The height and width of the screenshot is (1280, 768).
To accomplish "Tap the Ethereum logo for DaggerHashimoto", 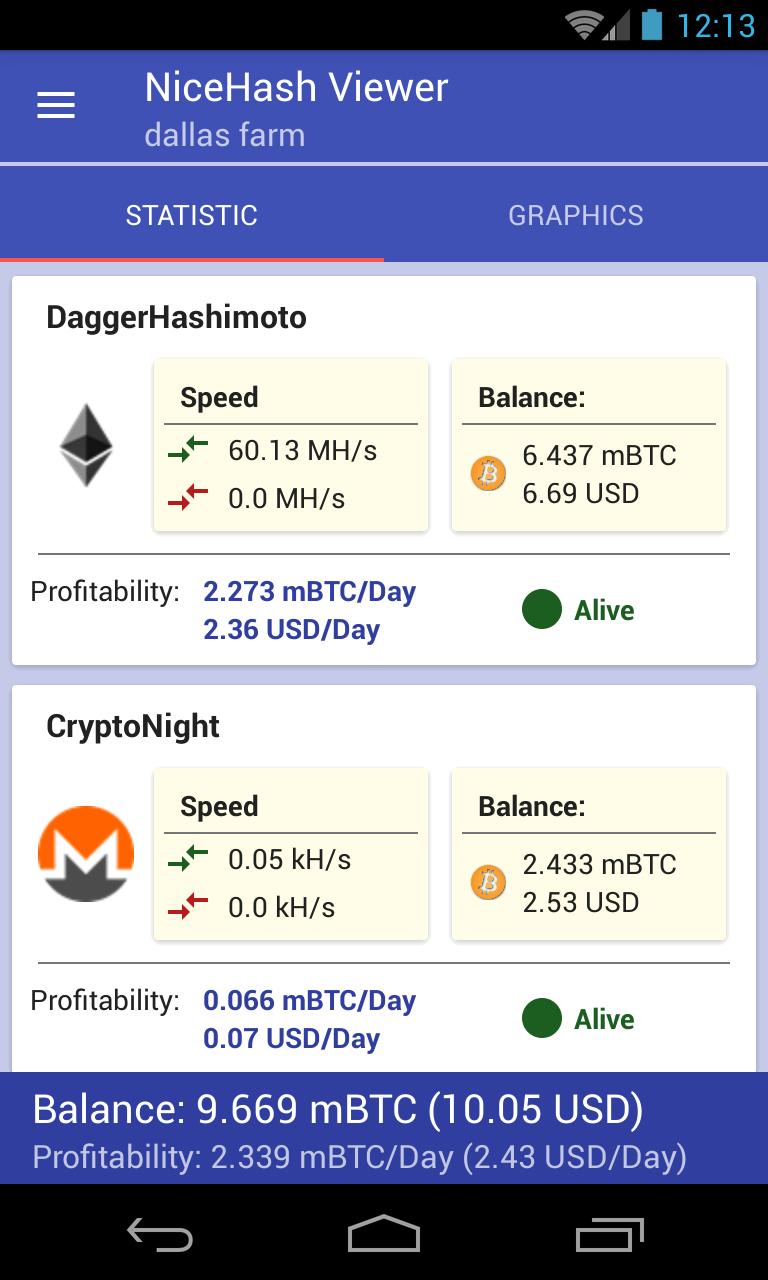I will [x=86, y=445].
